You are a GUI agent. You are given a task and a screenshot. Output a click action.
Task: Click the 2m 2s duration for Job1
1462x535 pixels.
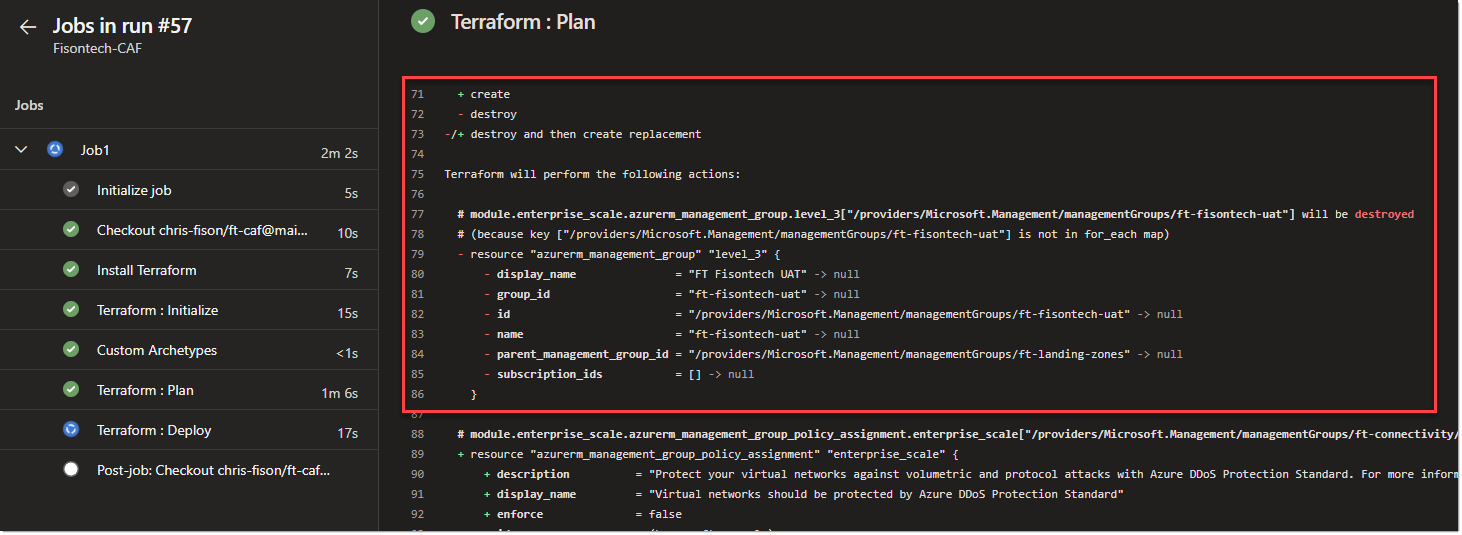click(340, 153)
